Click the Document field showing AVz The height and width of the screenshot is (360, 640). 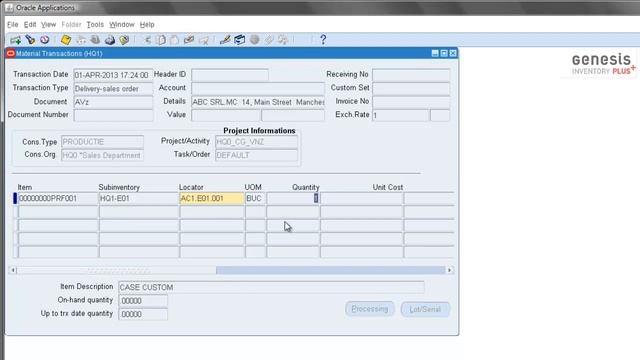(113, 102)
